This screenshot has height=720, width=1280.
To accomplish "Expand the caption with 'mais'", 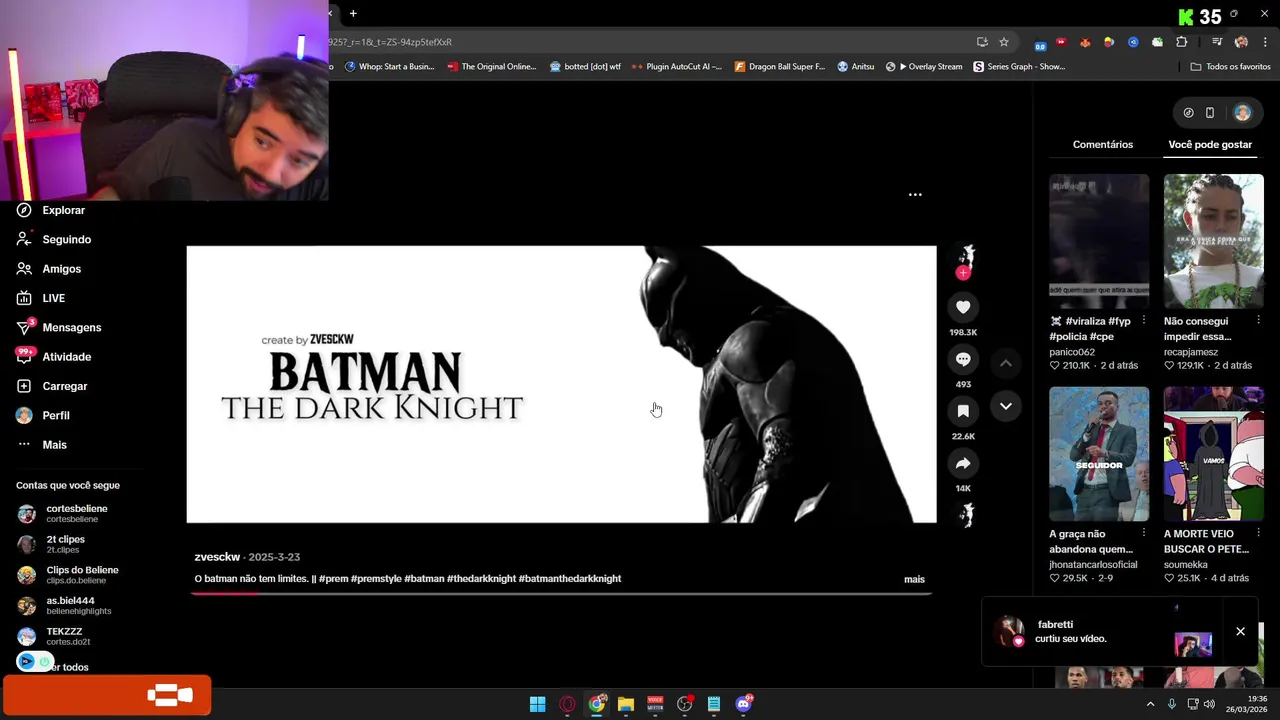I will (x=914, y=579).
